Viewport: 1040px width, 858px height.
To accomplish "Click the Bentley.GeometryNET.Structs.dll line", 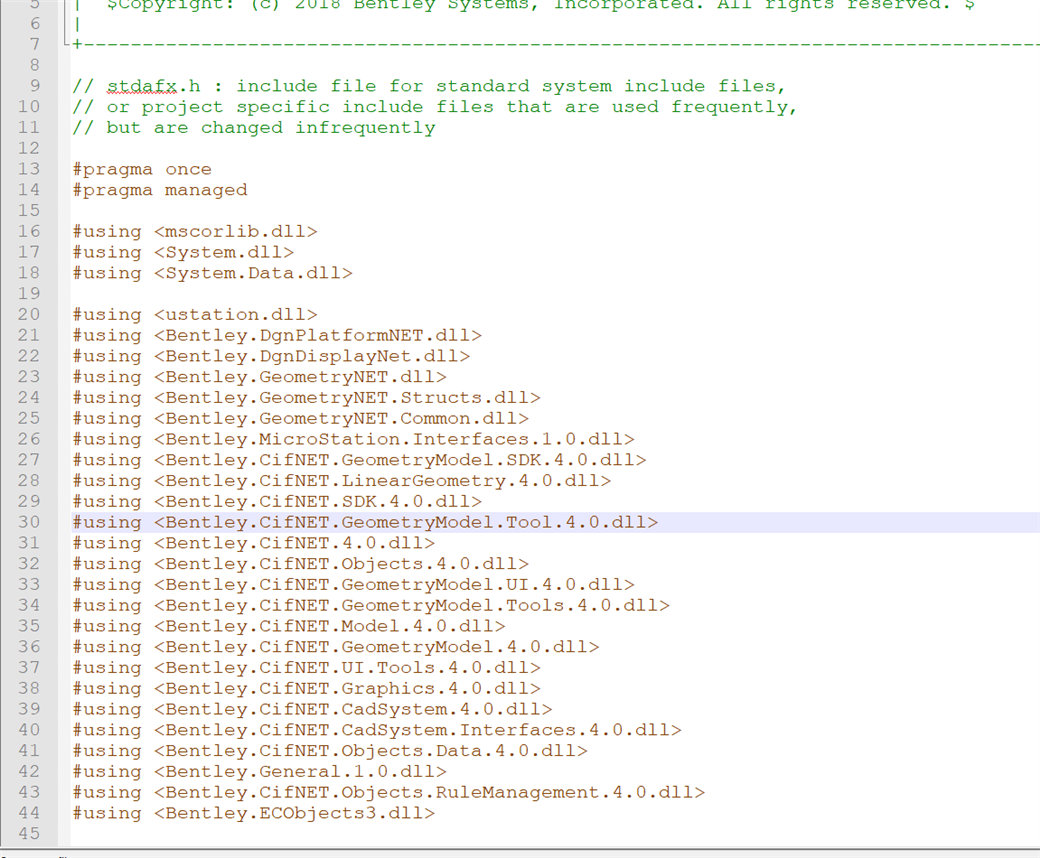I will click(306, 398).
